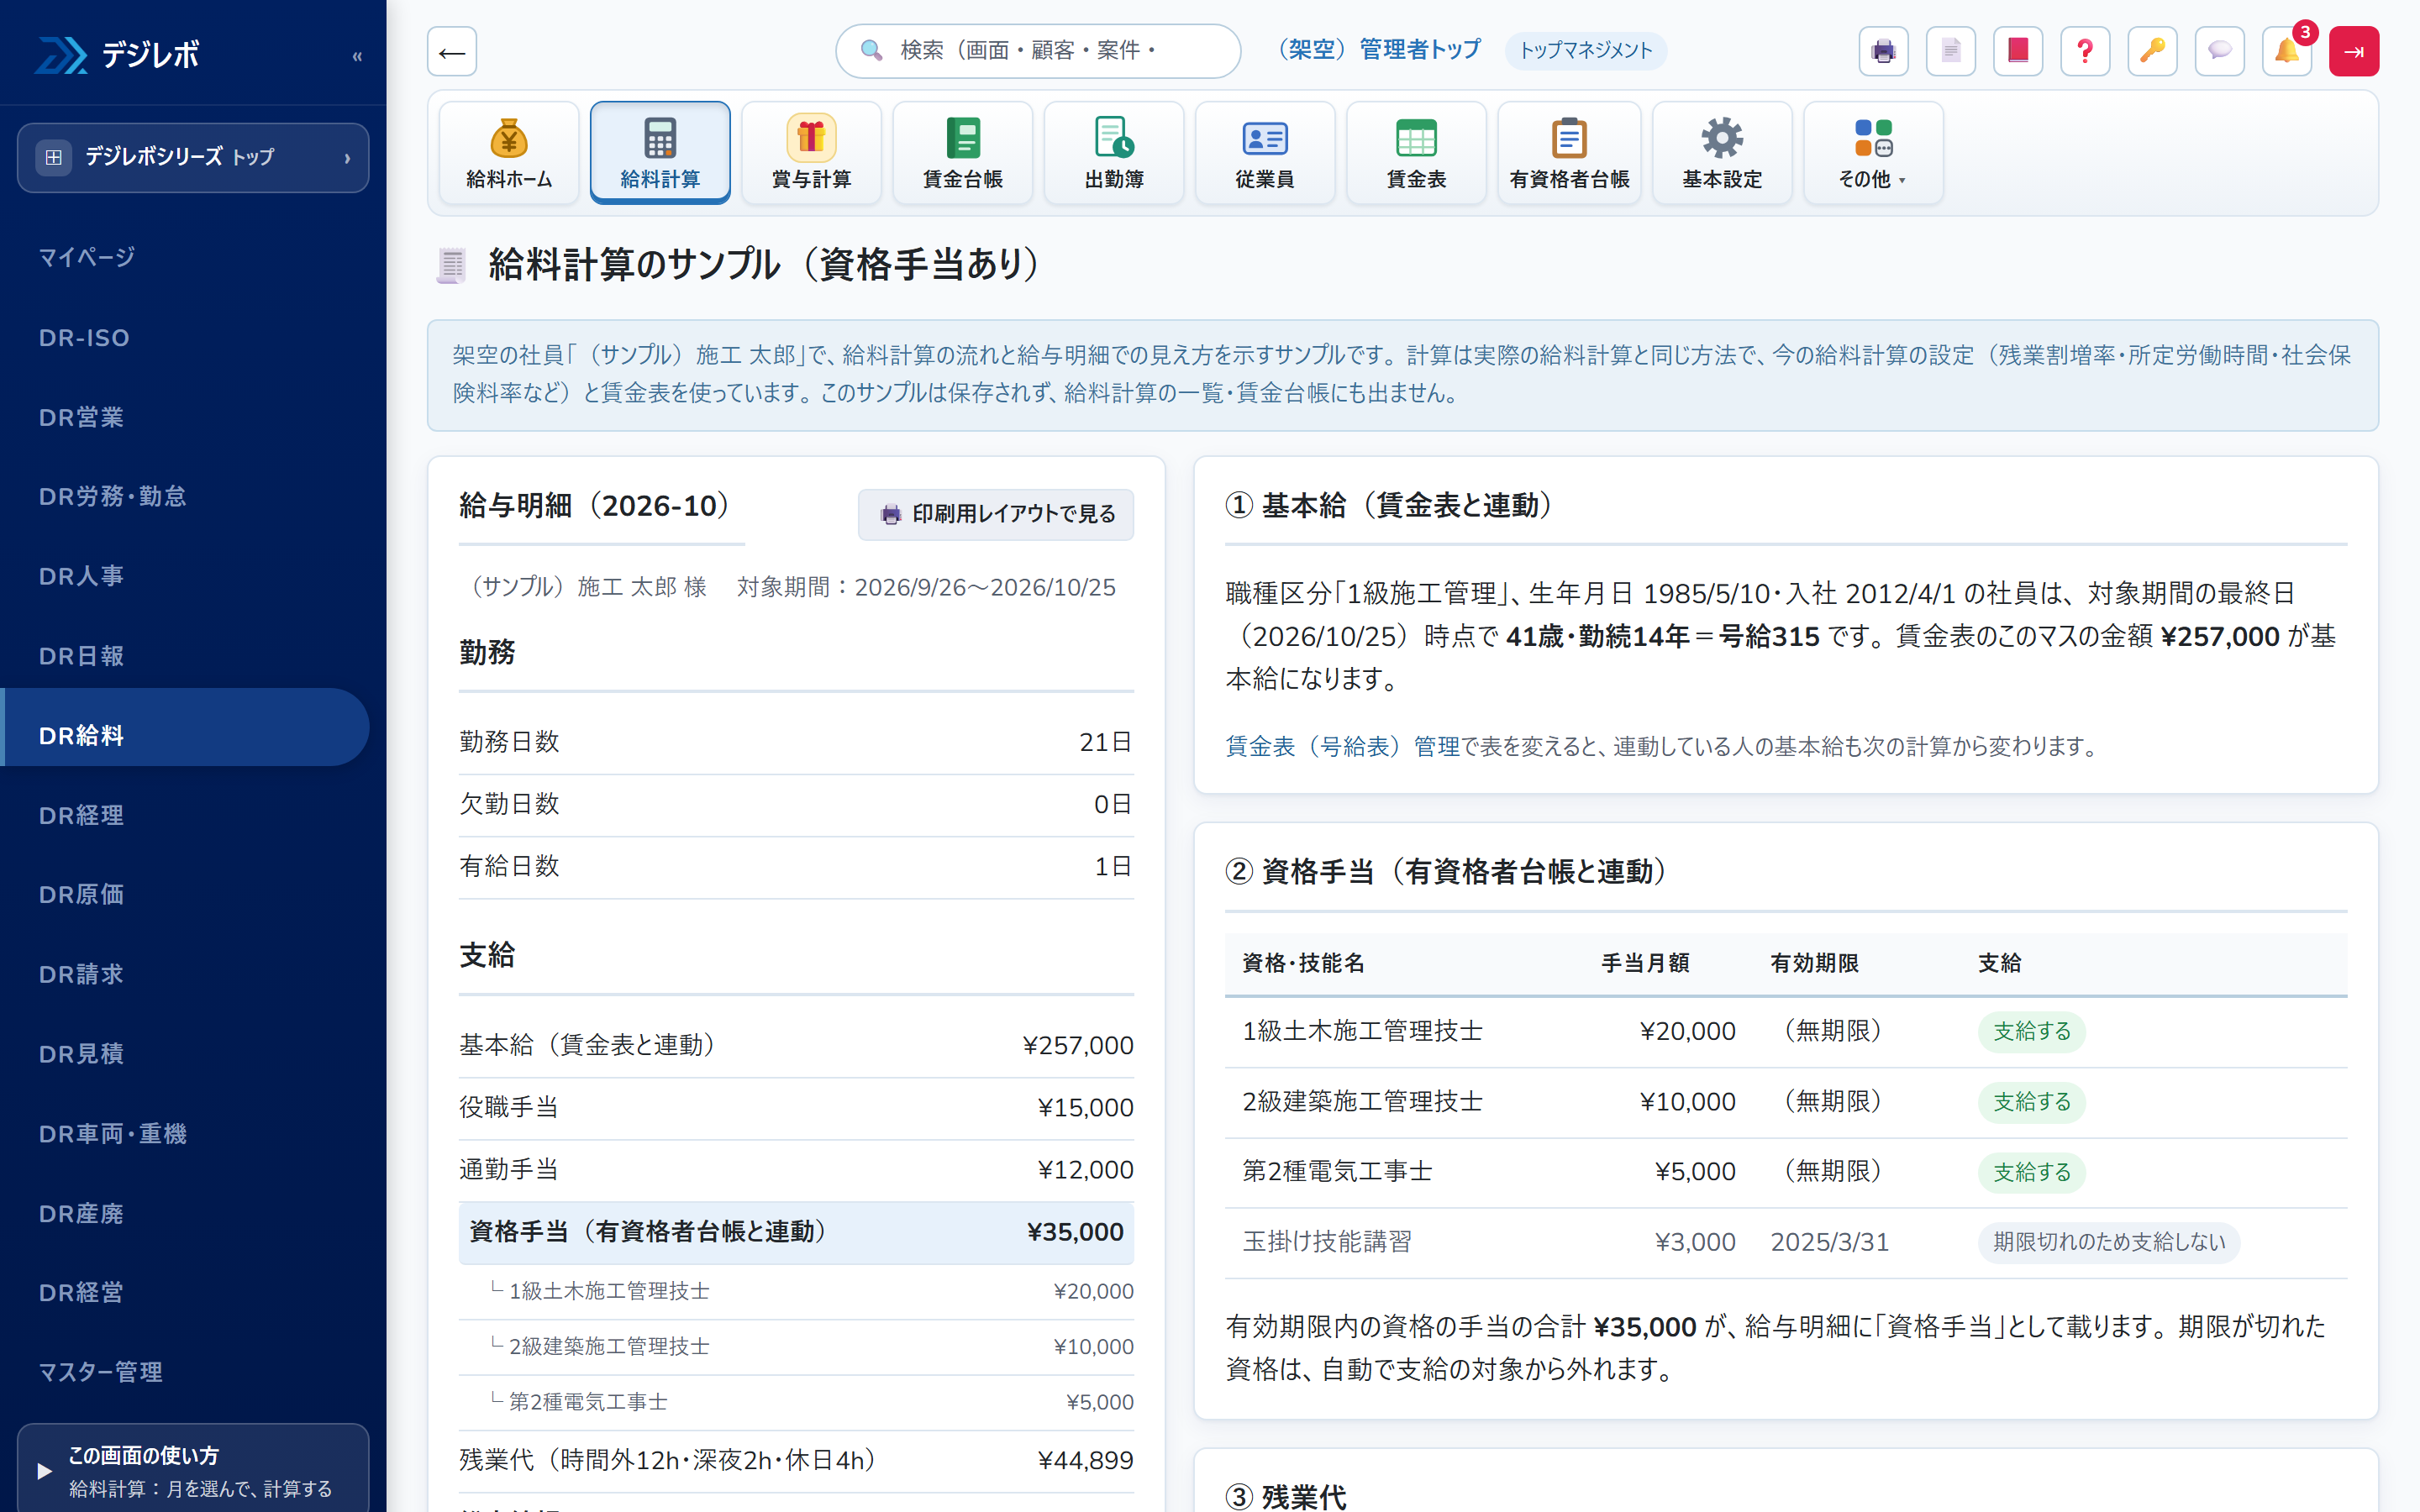Open the 出勤簿 attendance tab
Screen dimensions: 2420x1512
pos(1114,152)
